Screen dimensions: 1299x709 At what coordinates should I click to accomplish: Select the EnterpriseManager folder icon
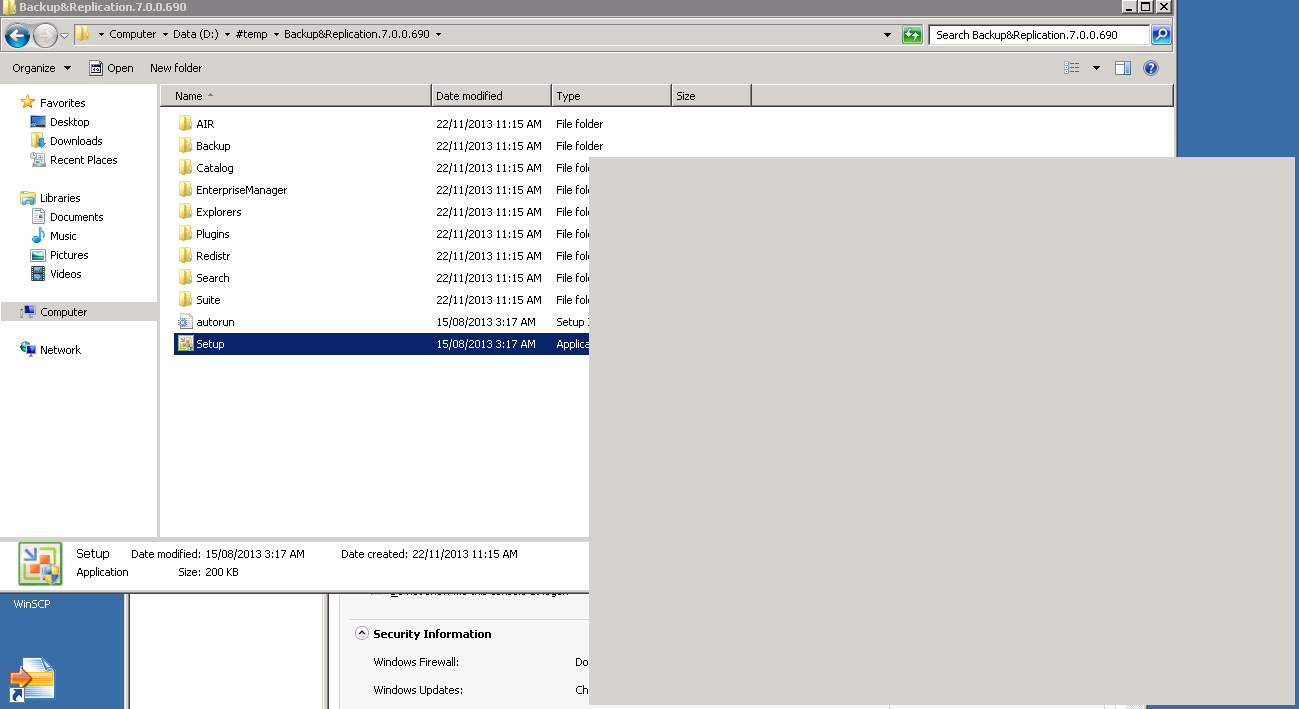(185, 190)
